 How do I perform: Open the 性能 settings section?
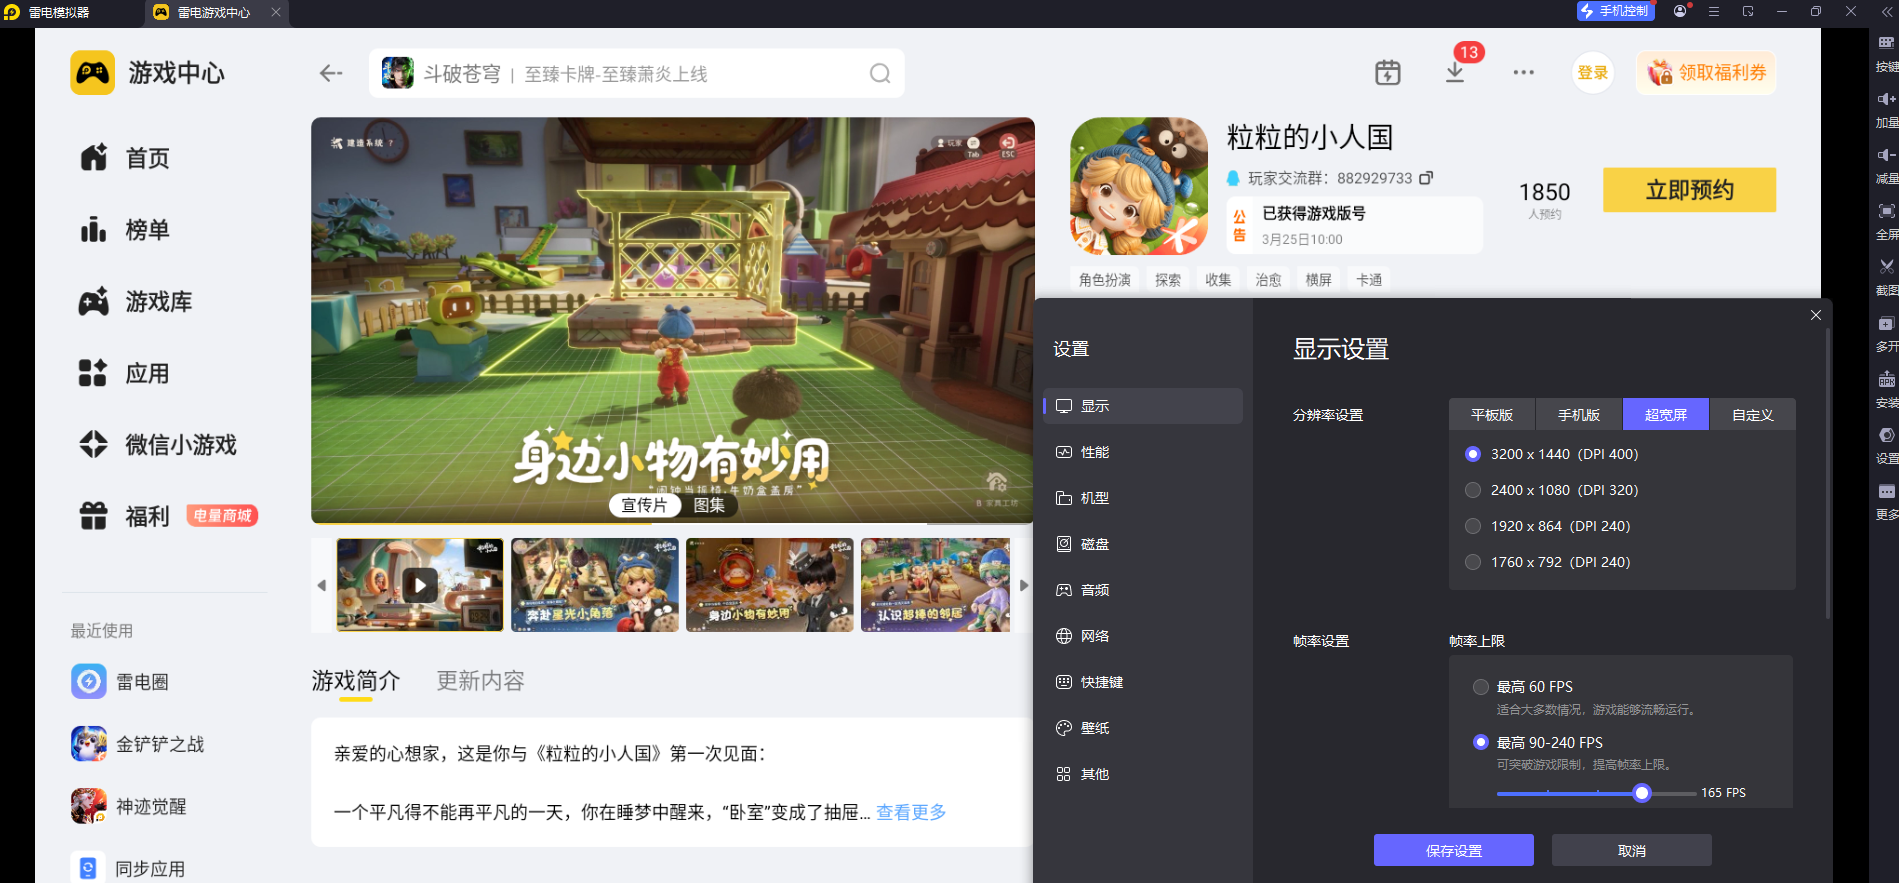pyautogui.click(x=1095, y=452)
